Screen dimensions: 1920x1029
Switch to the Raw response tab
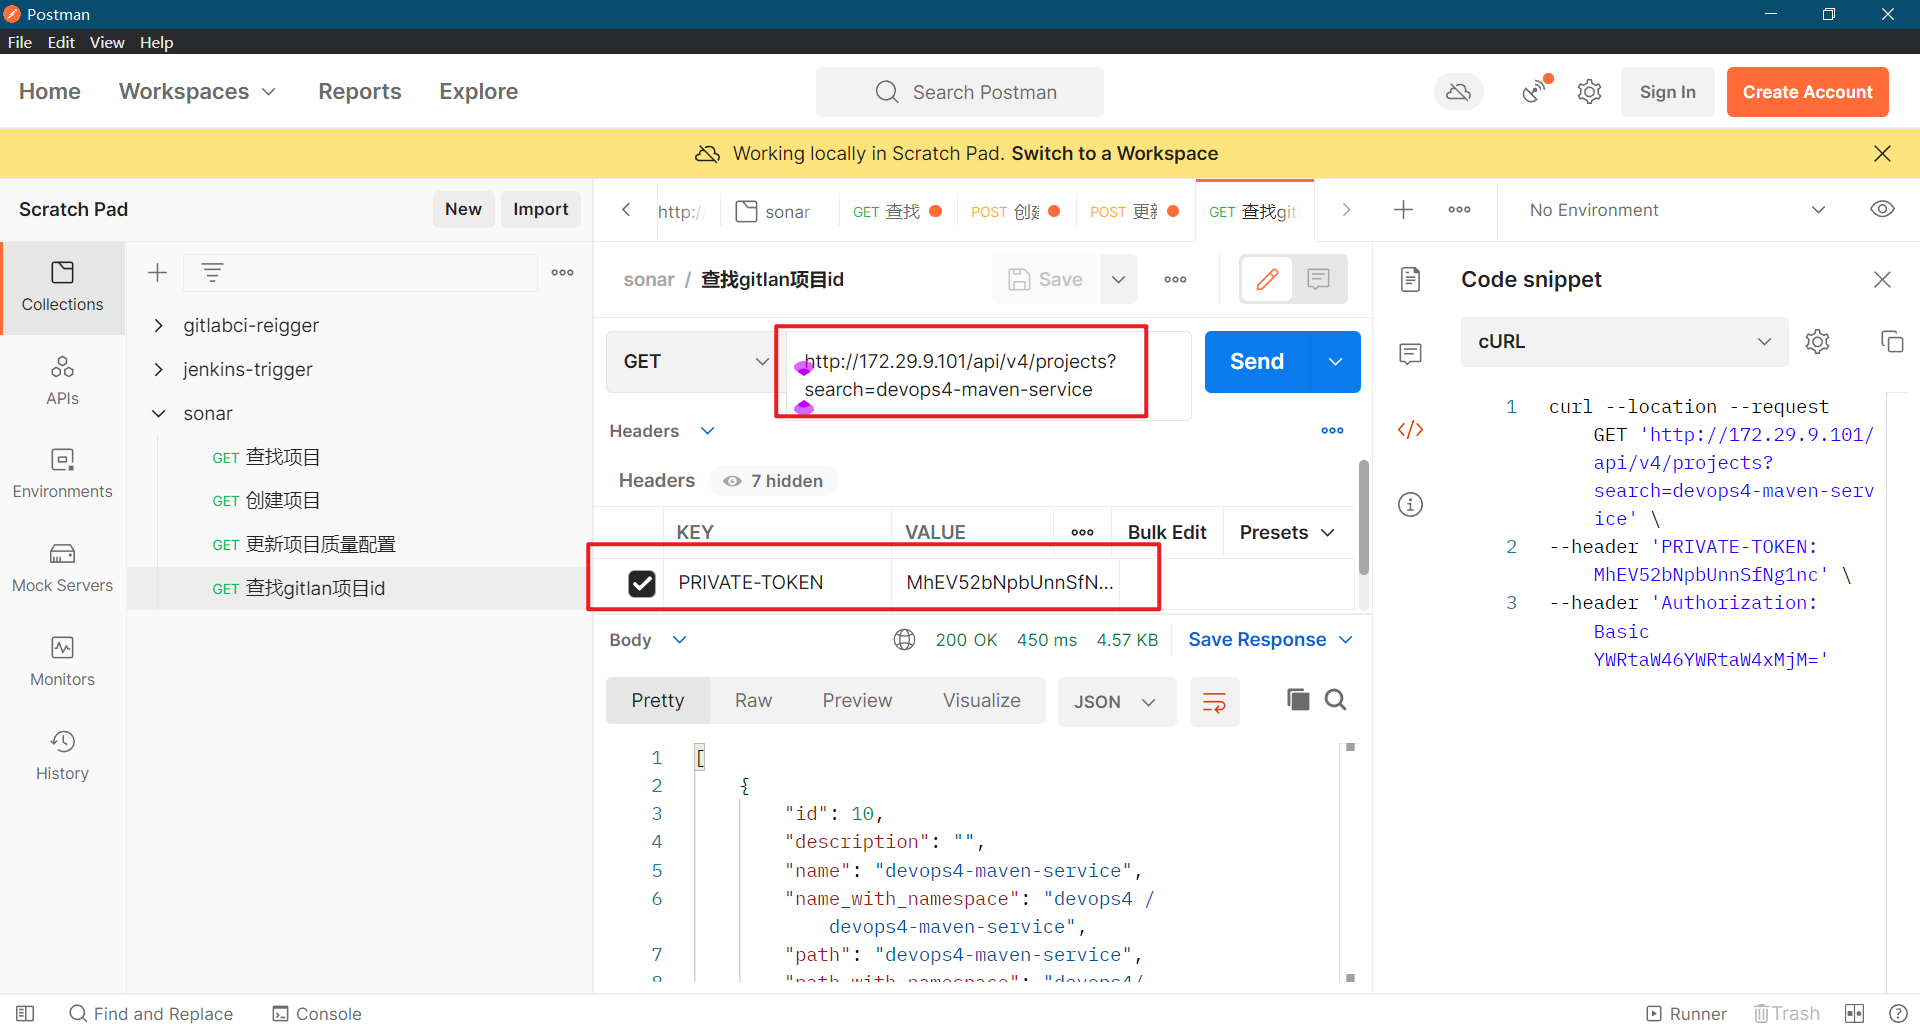tap(753, 700)
